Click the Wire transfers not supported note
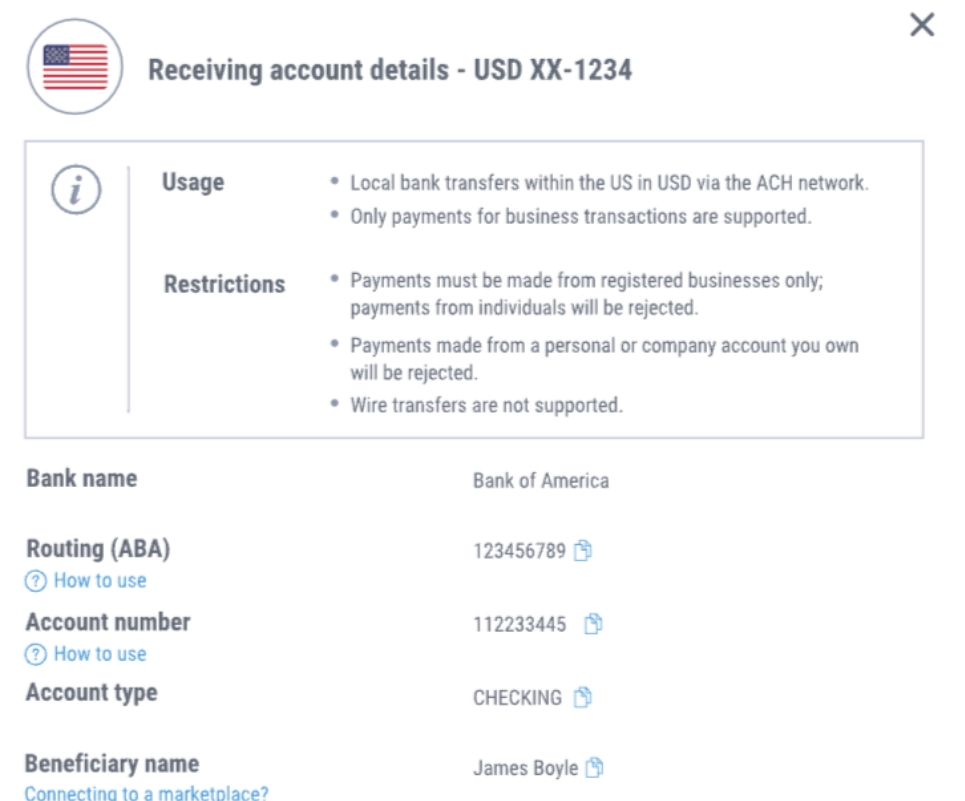This screenshot has height=801, width=965. click(x=486, y=405)
